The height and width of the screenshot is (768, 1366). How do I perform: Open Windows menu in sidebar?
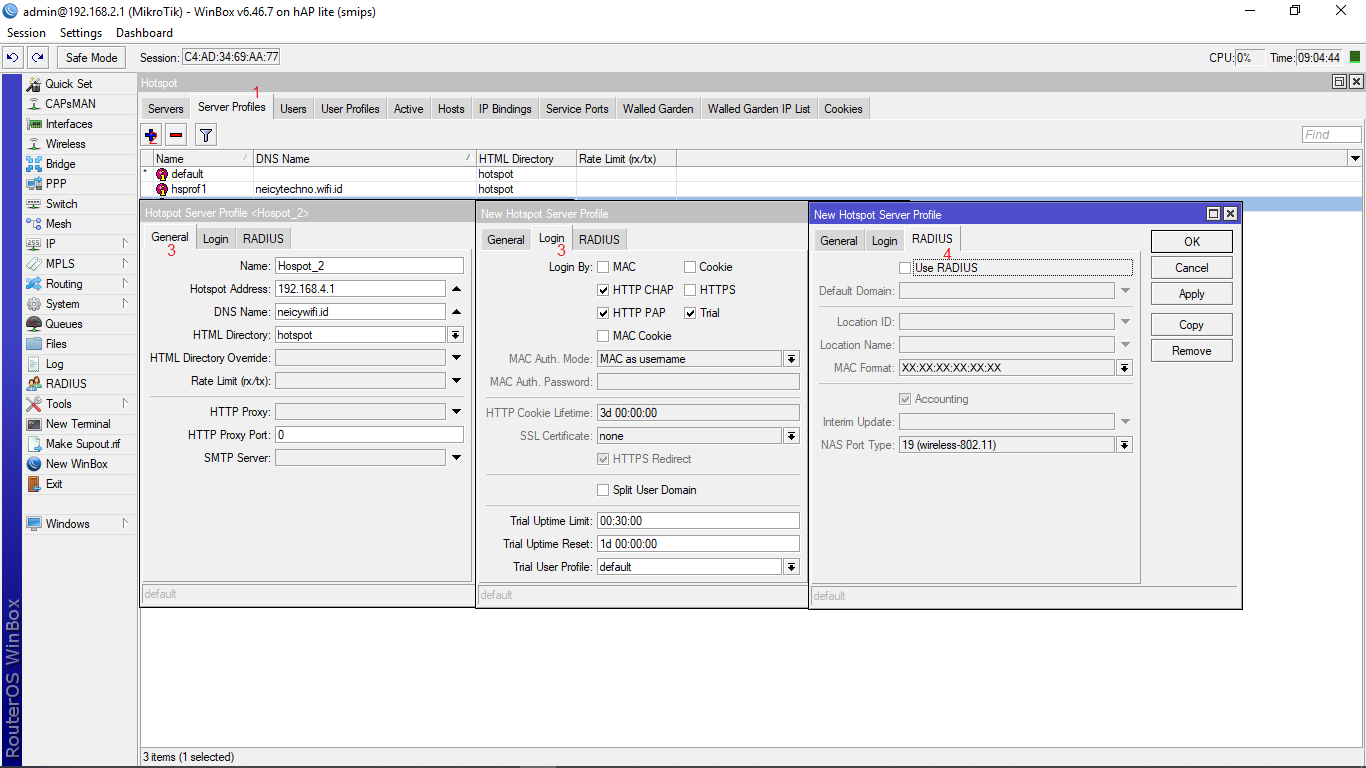point(80,524)
